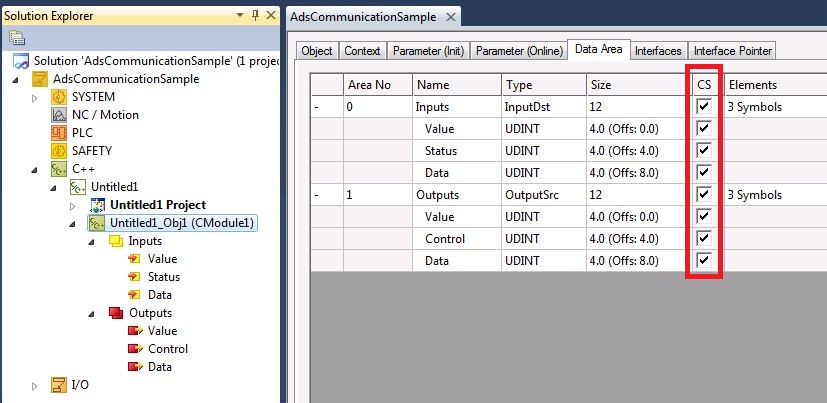Click the red Outputs folder icon
The width and height of the screenshot is (827, 403).
(116, 313)
